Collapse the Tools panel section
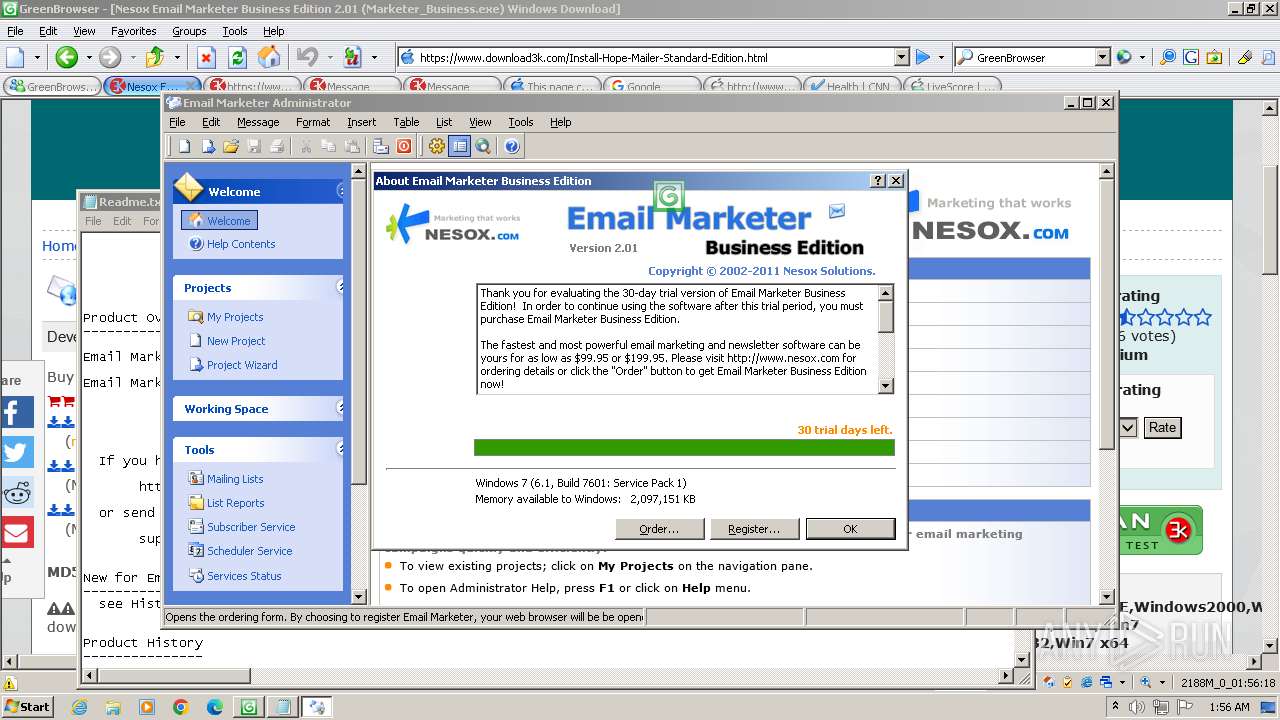Screen dimensions: 1280x720 pyautogui.click(x=341, y=449)
